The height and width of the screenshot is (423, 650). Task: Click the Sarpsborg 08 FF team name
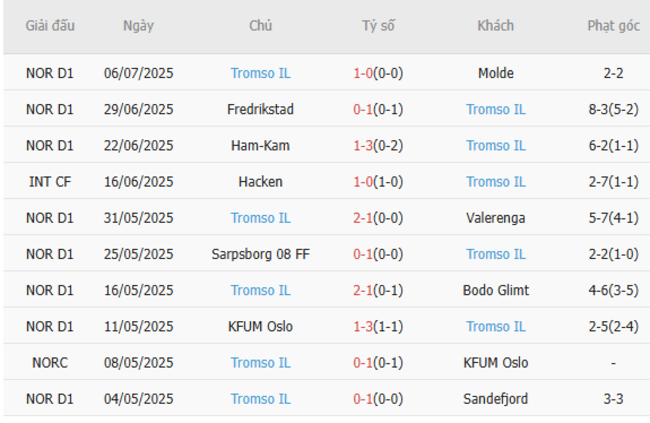coord(260,254)
